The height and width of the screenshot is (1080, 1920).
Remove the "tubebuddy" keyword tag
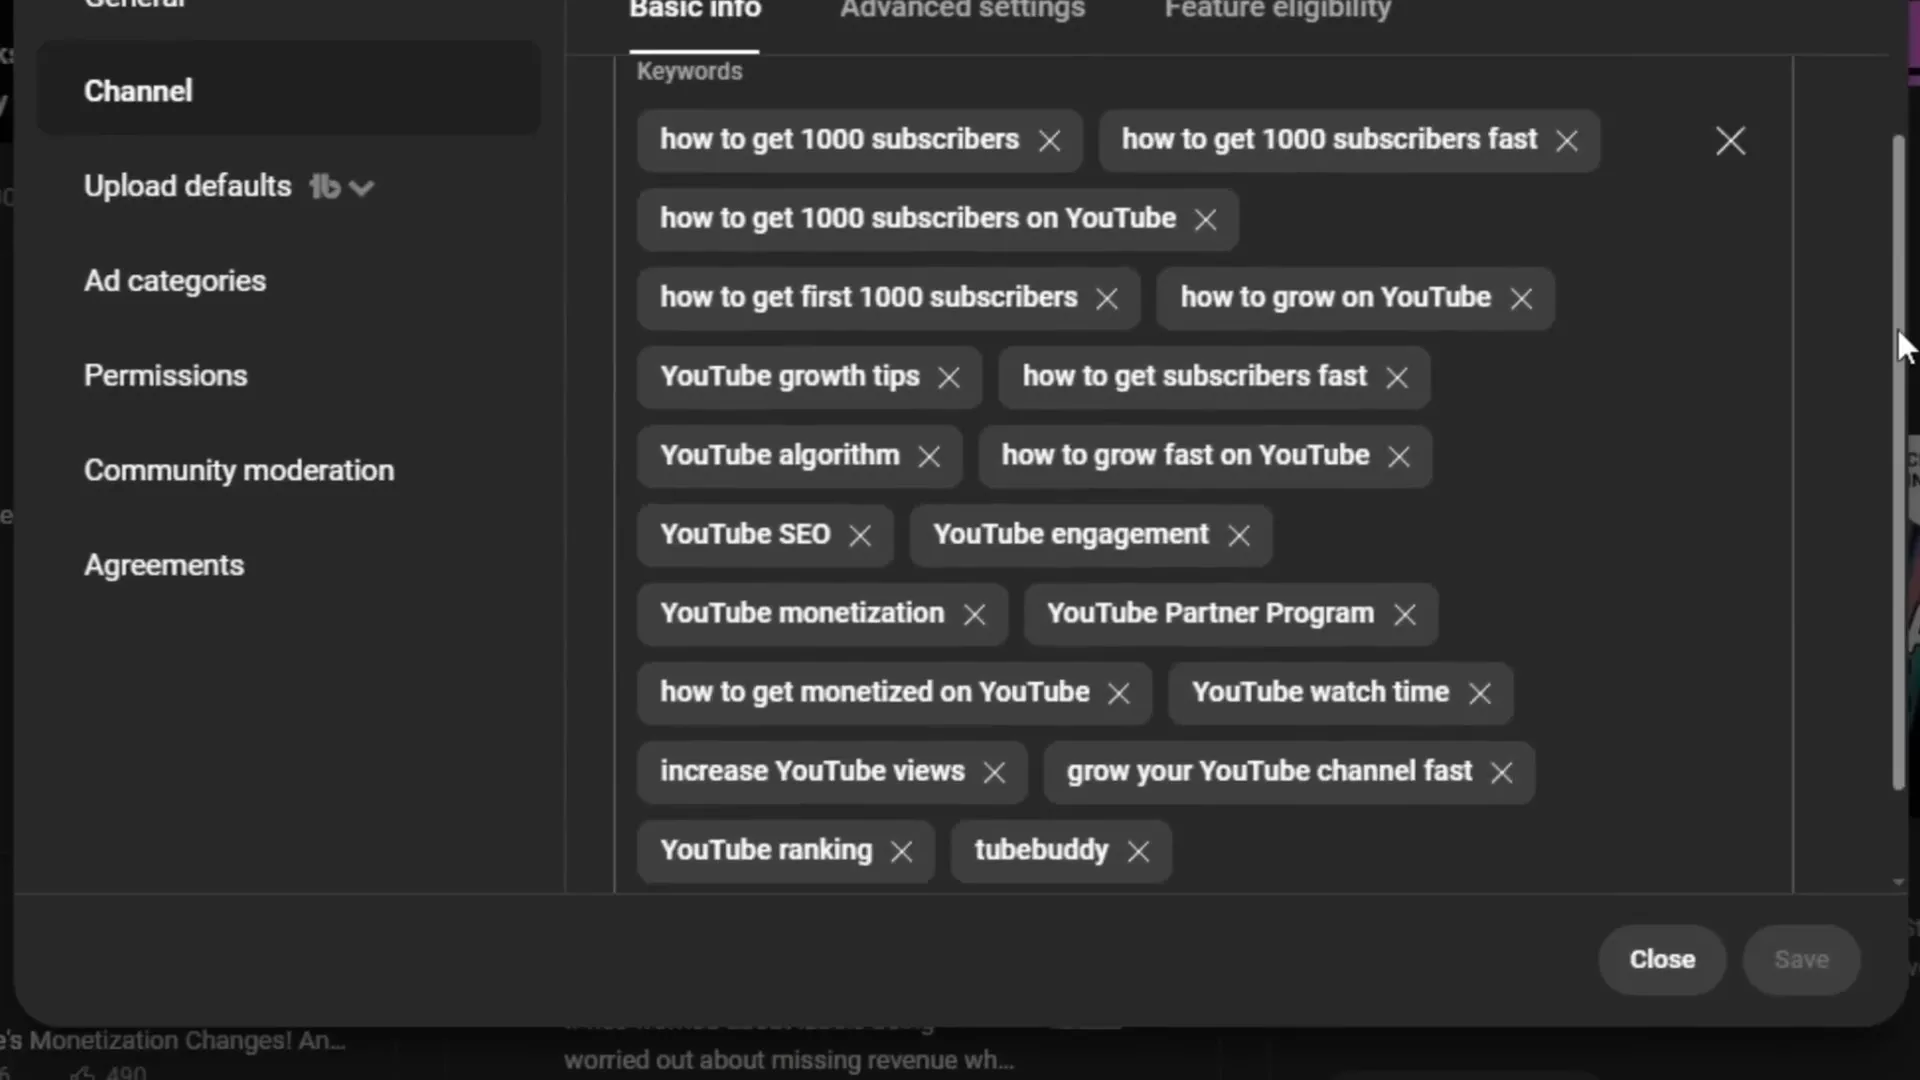(1138, 851)
